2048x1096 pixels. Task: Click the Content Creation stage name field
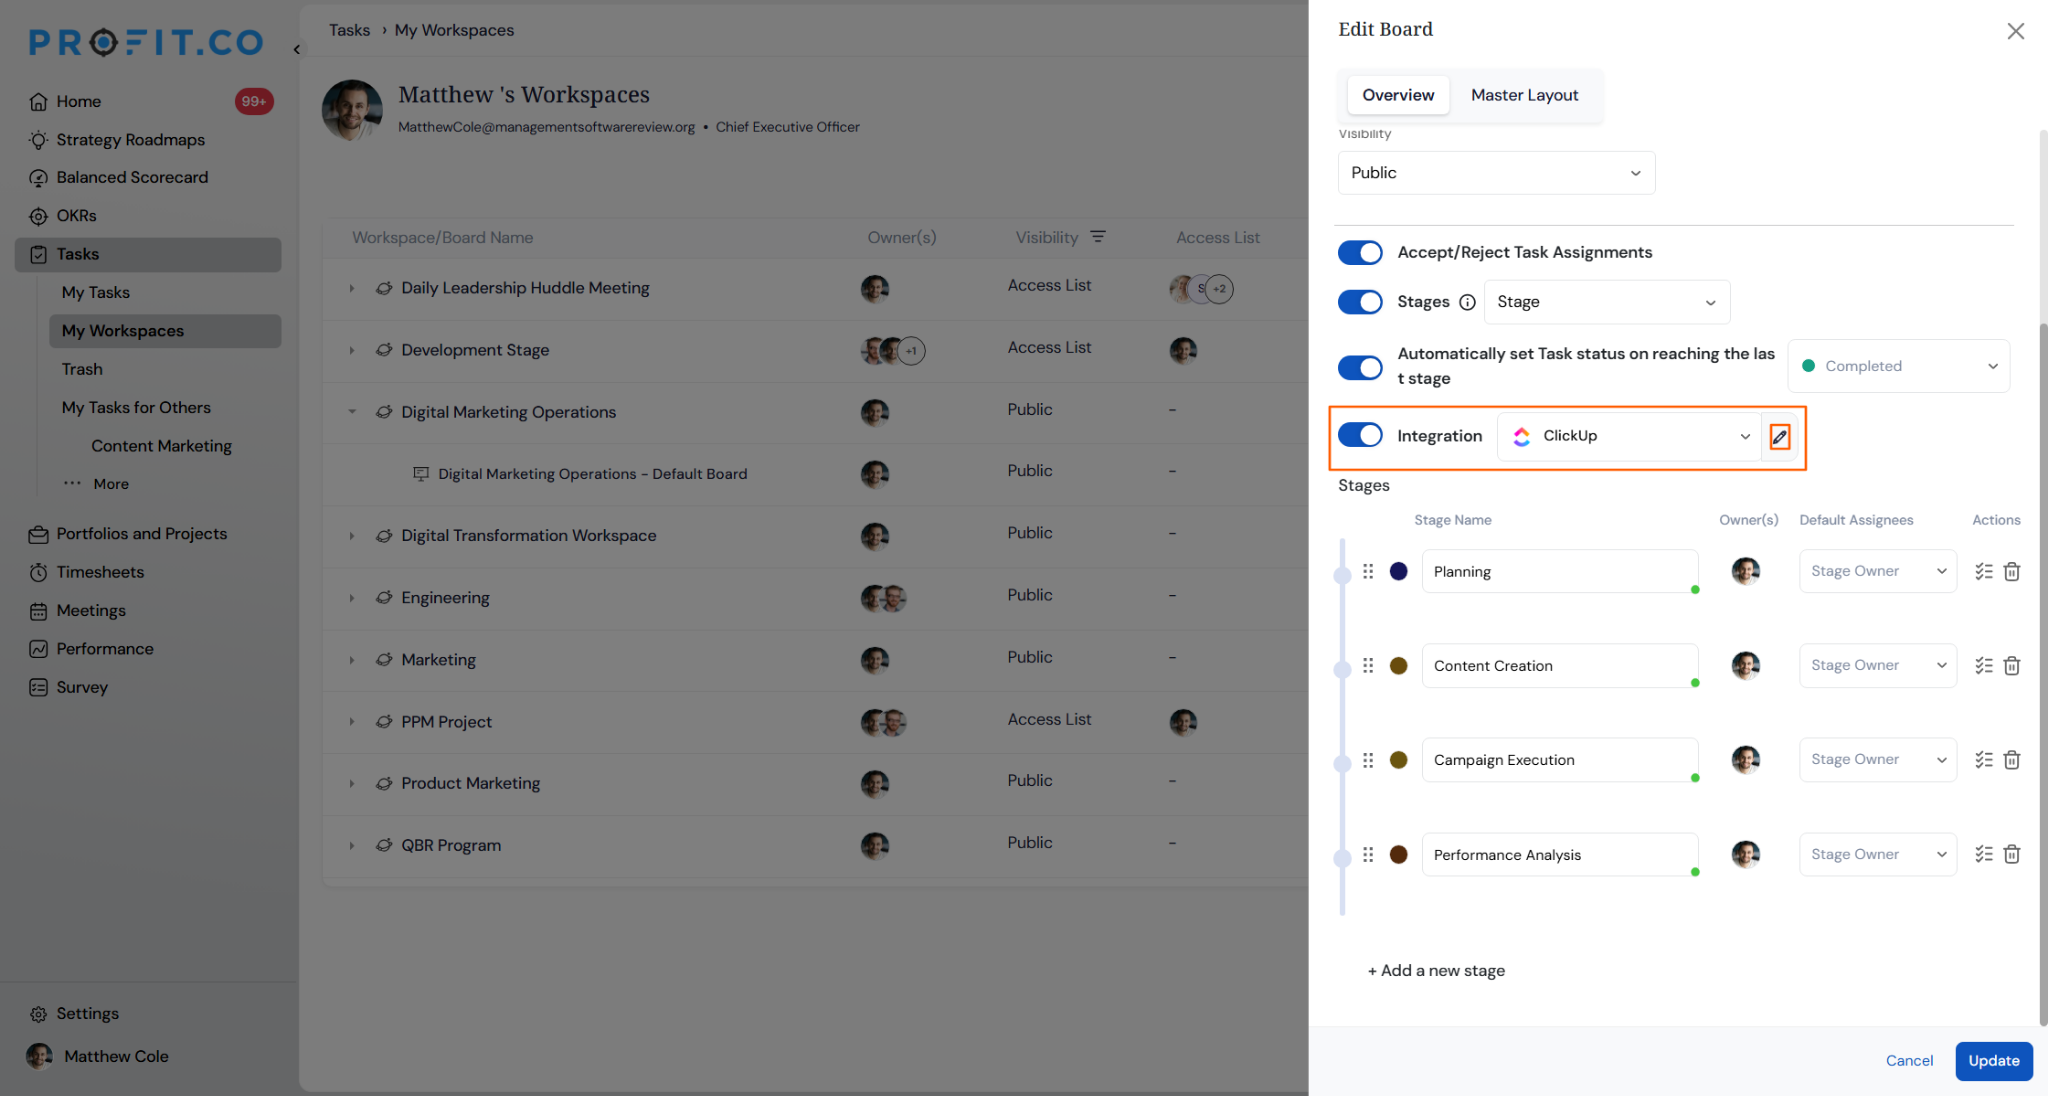tap(1559, 666)
